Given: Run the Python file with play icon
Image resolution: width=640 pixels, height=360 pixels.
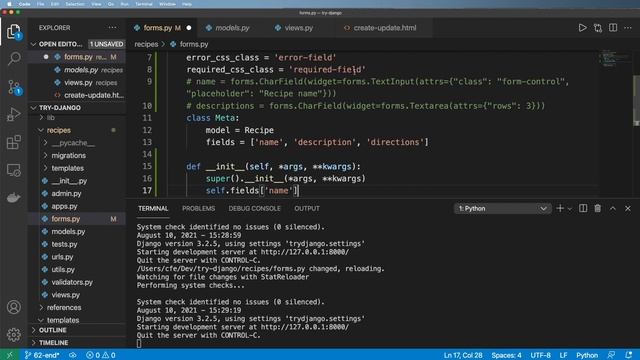Looking at the screenshot, I should pos(582,28).
